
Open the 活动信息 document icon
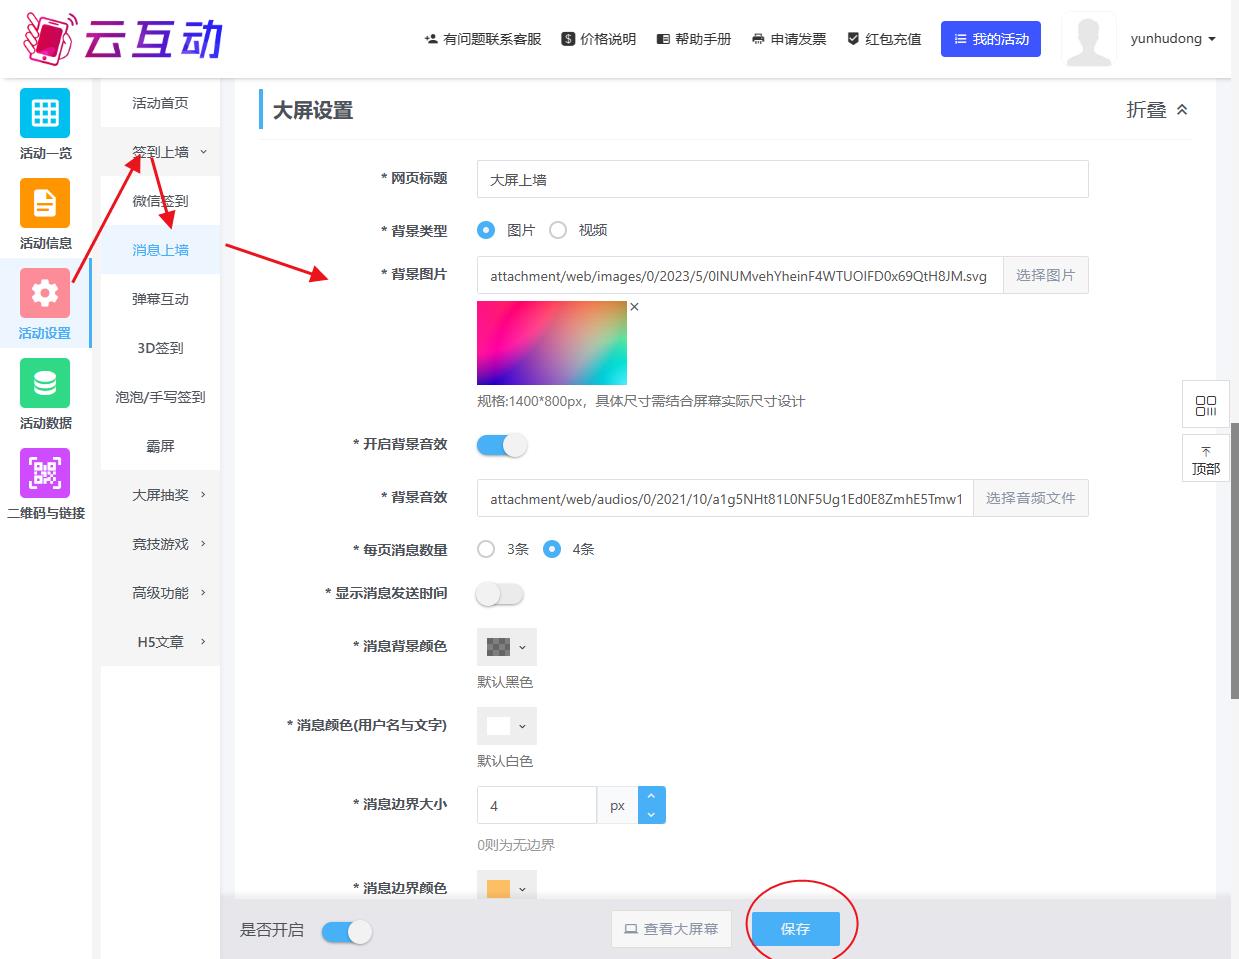point(45,204)
